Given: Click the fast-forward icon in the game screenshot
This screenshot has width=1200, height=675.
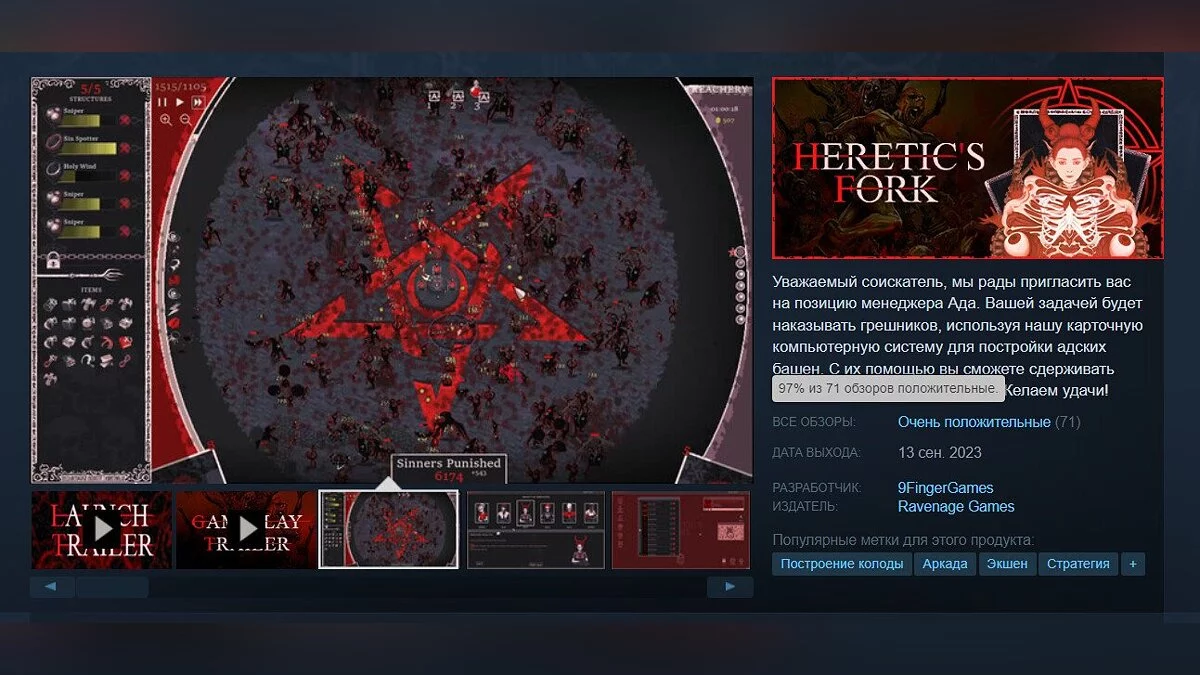Looking at the screenshot, I should click(198, 102).
